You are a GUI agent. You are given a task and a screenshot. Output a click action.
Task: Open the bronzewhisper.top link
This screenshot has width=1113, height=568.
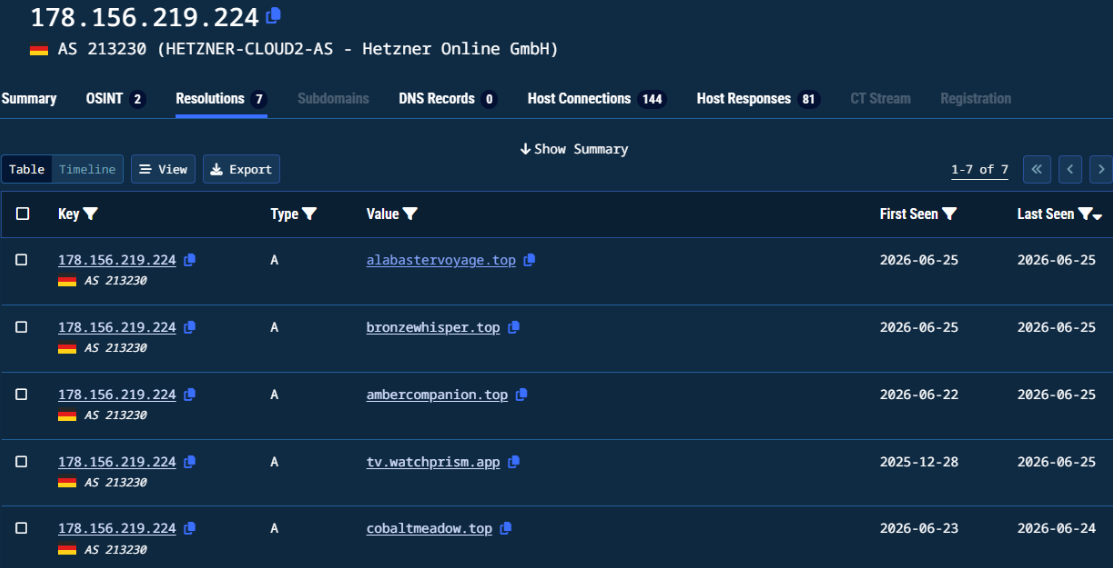point(433,327)
